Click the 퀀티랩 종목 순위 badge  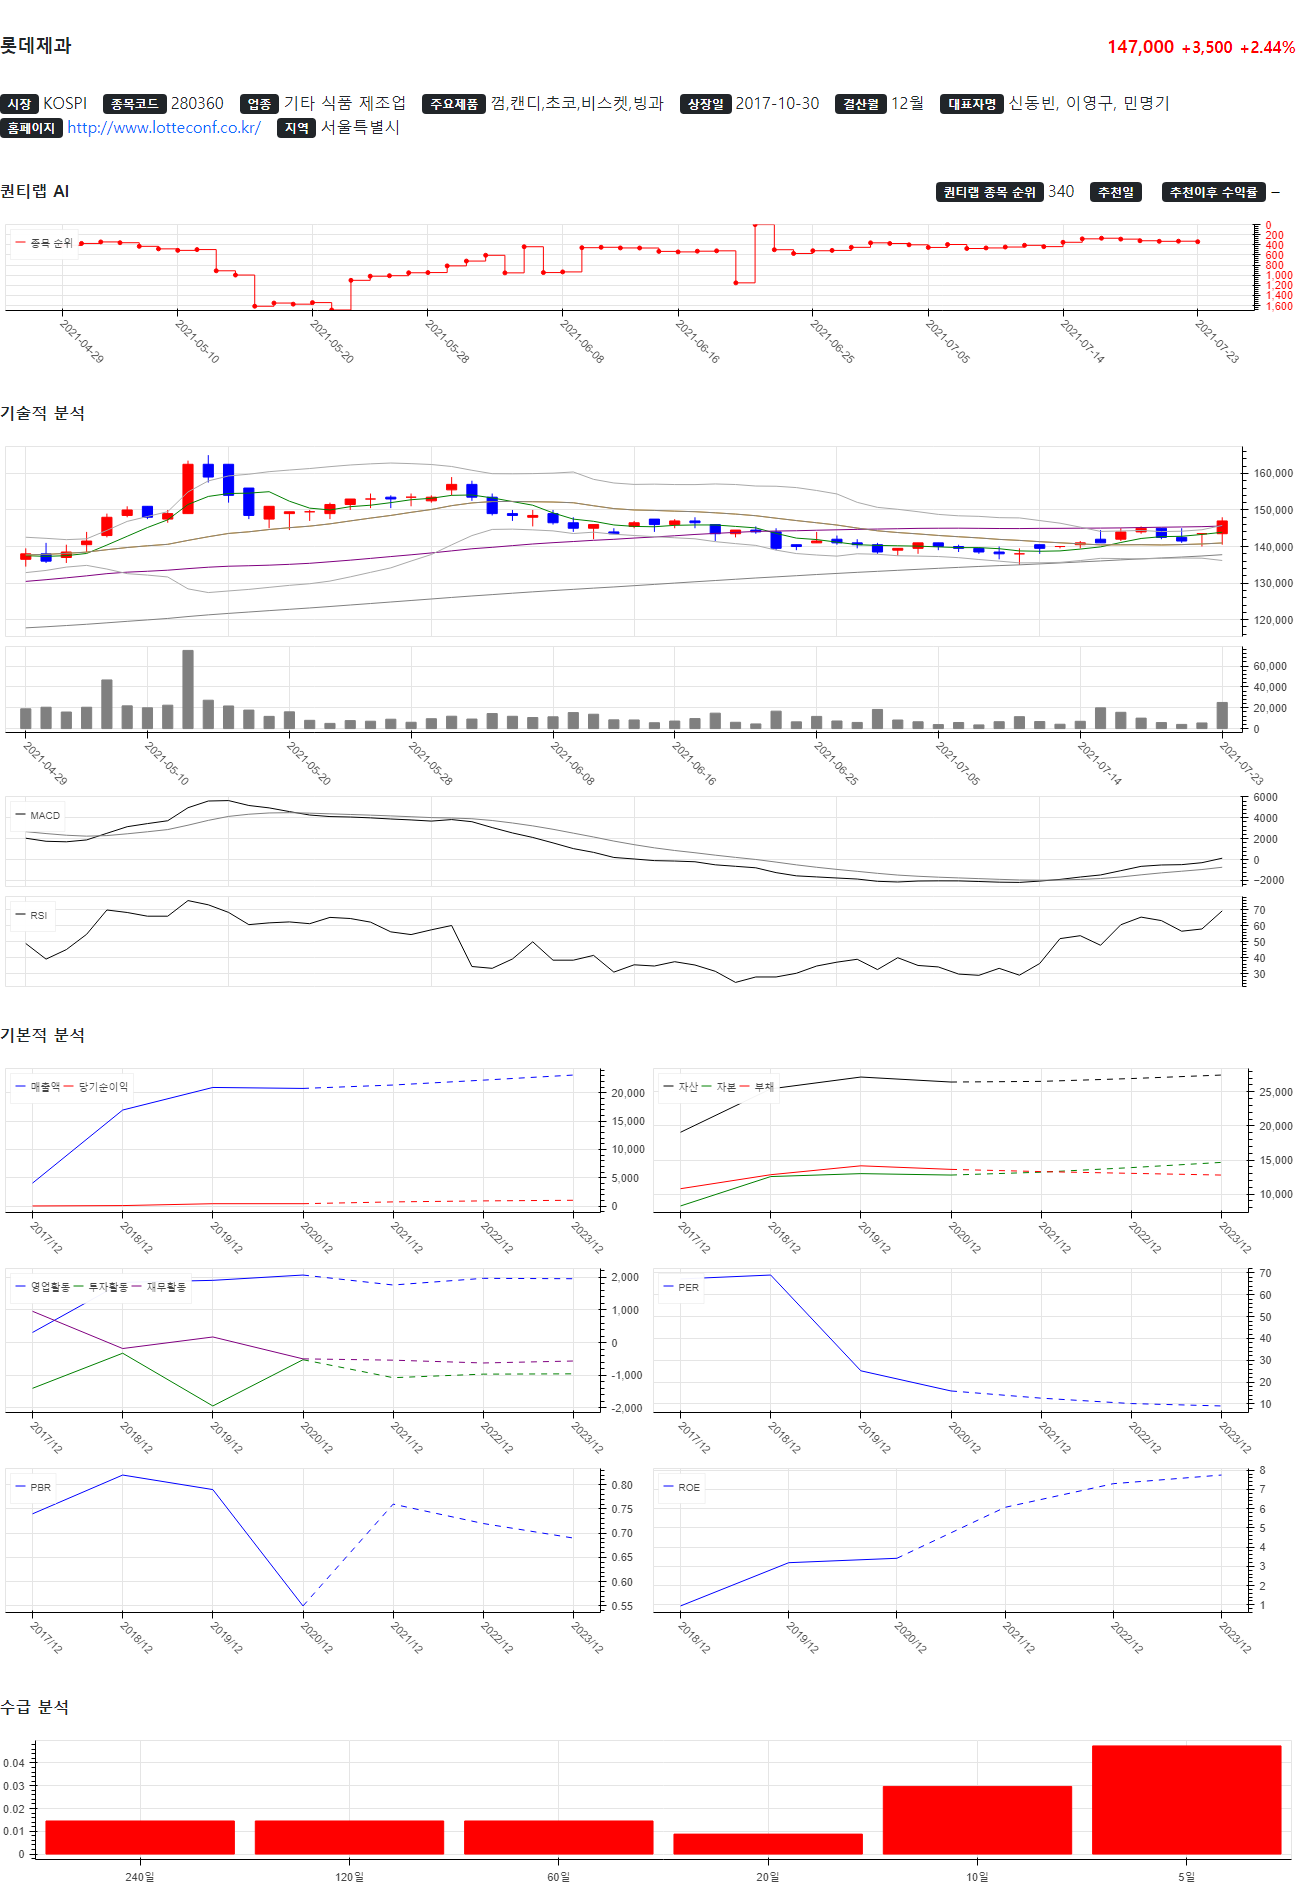click(989, 192)
